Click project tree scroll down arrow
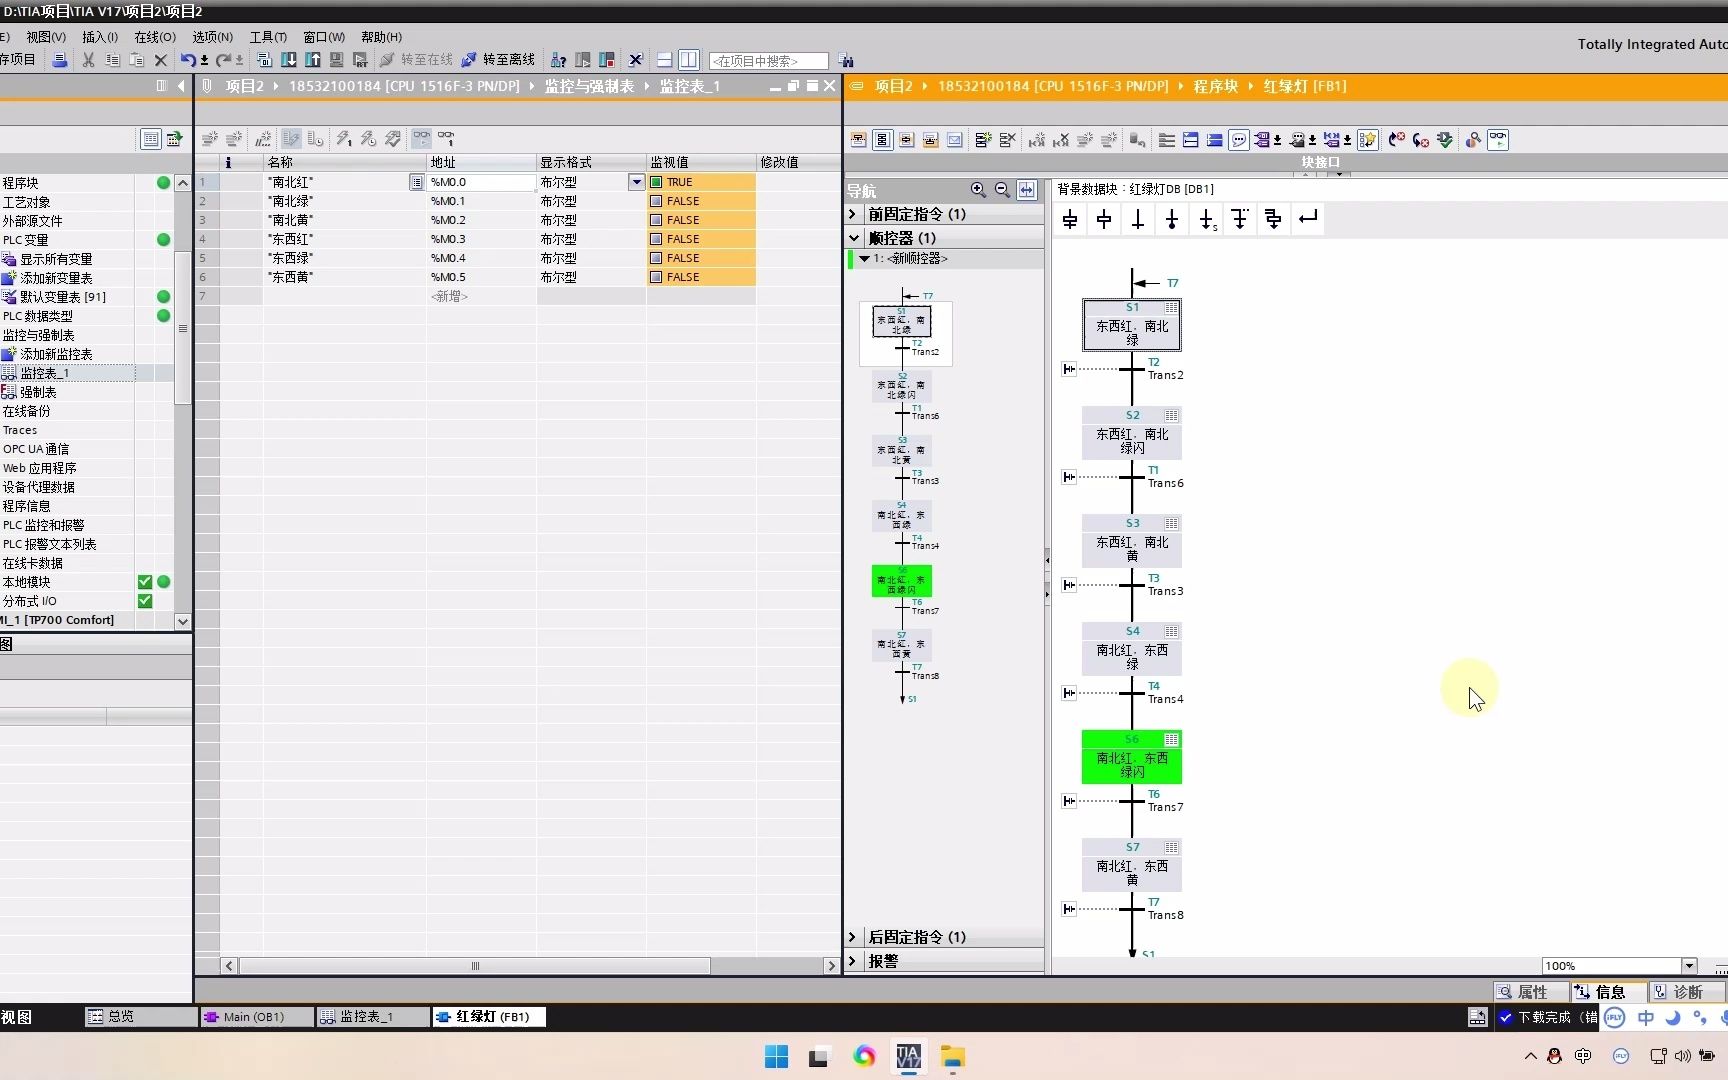 182,621
